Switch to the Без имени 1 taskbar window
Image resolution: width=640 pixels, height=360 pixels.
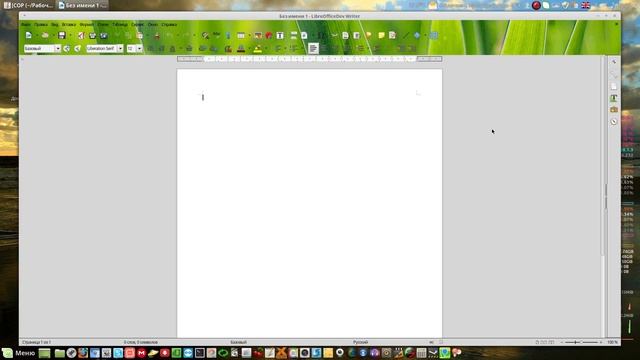pyautogui.click(x=83, y=5)
